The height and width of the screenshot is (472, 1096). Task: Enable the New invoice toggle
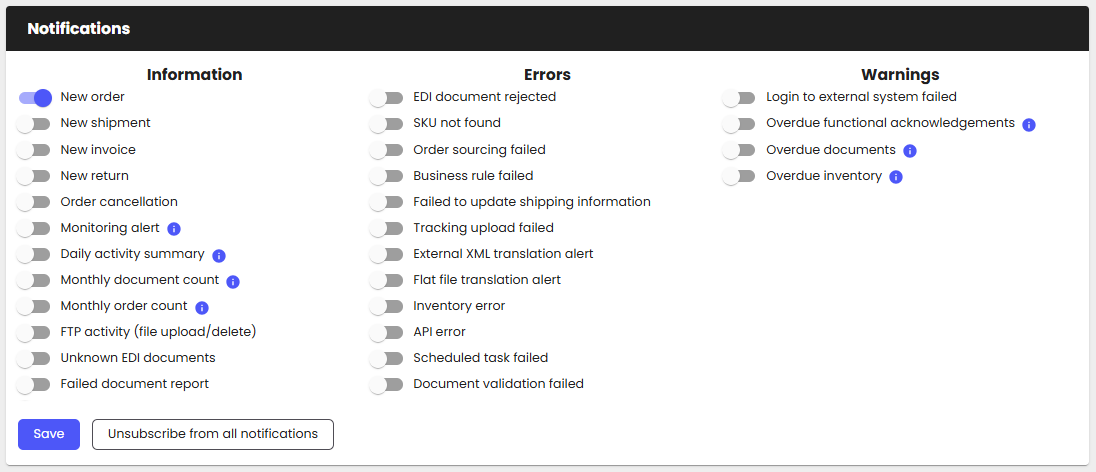point(34,150)
